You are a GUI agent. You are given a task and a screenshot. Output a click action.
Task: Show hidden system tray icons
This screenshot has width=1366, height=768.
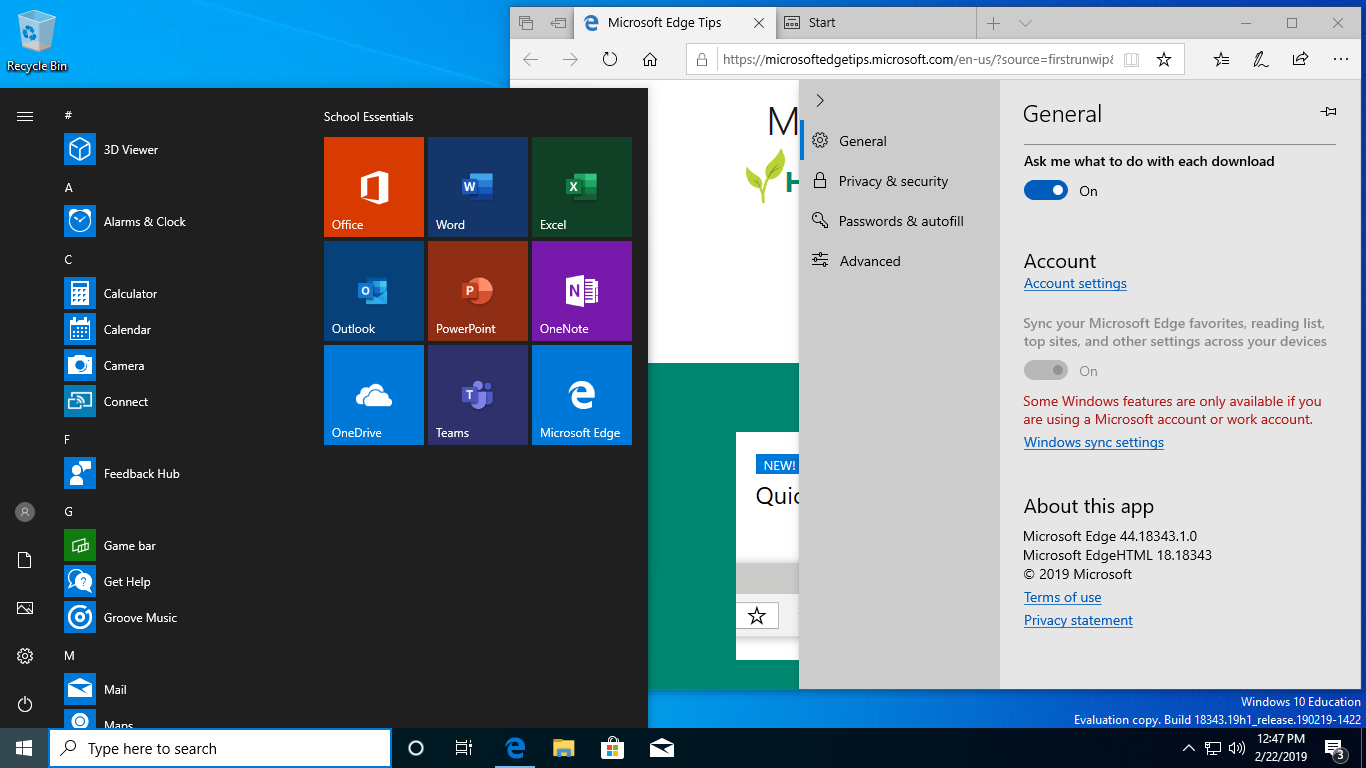pos(1188,748)
